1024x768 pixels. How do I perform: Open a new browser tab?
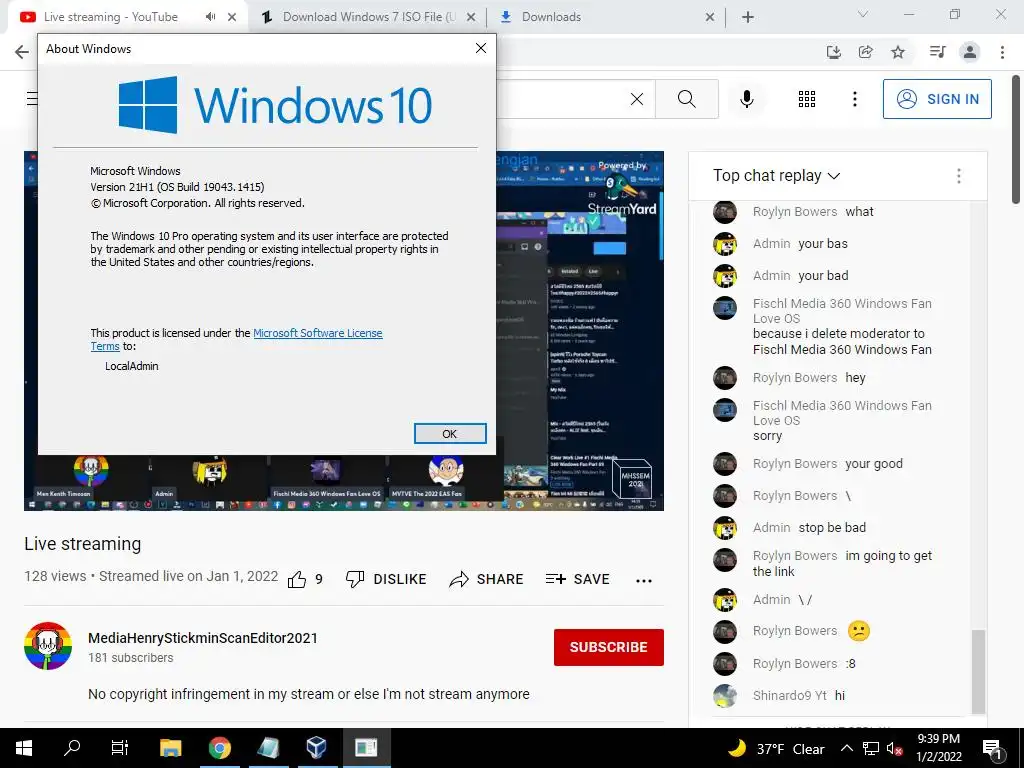(x=748, y=17)
